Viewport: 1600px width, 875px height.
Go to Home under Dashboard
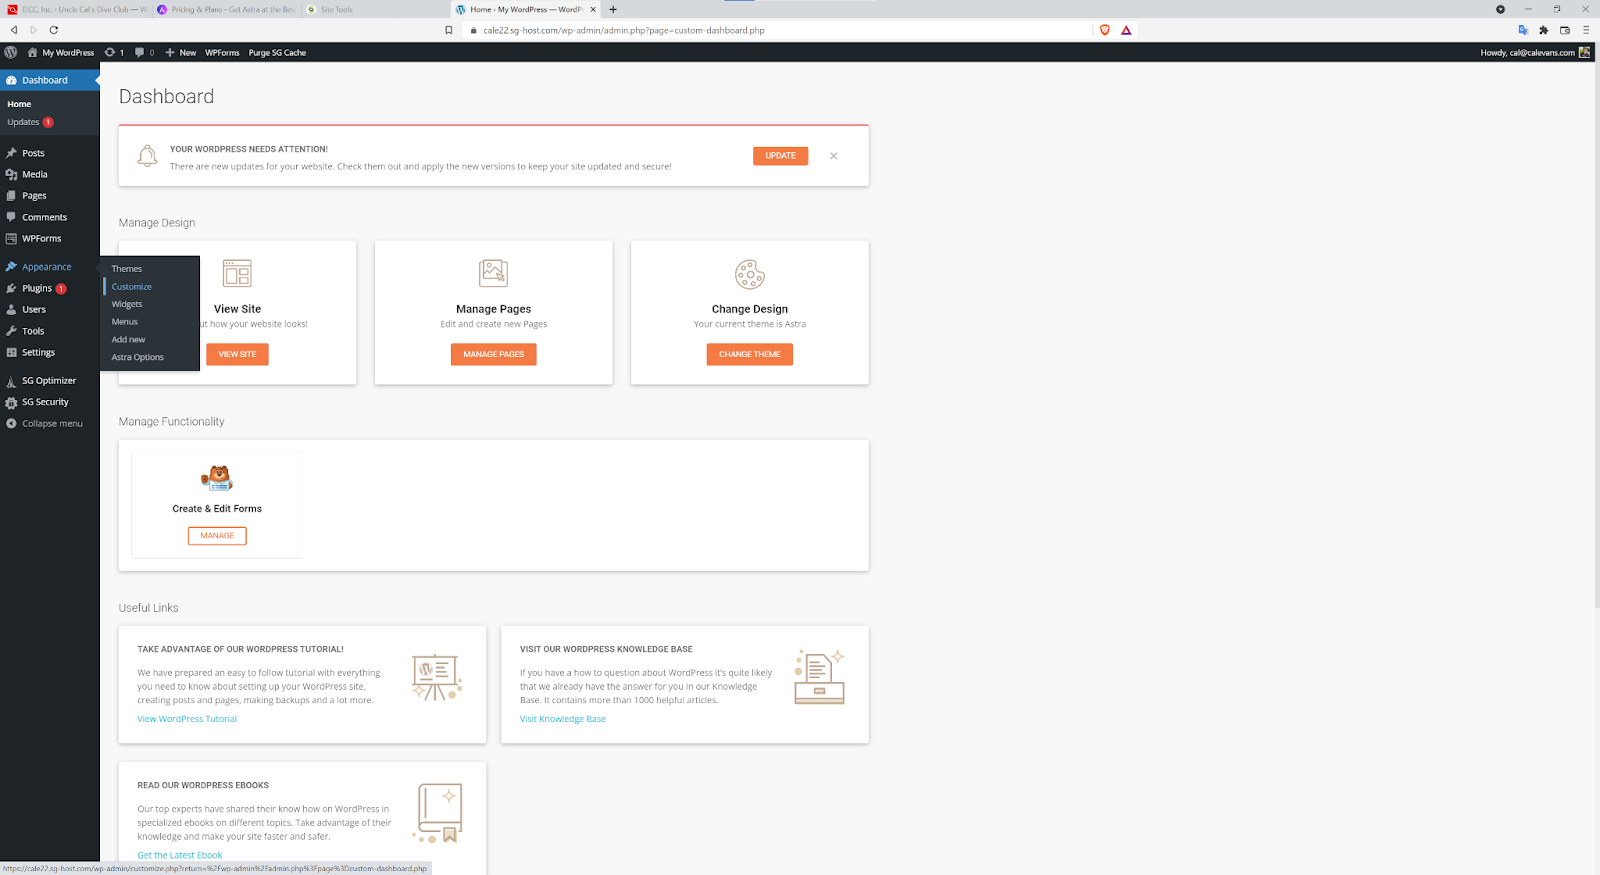click(x=19, y=104)
